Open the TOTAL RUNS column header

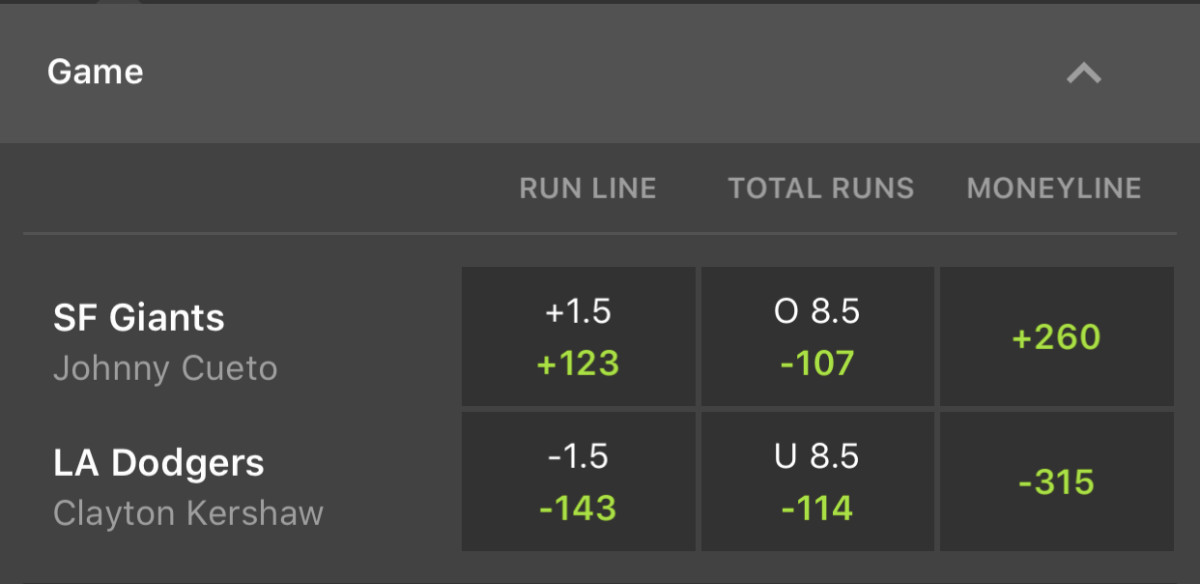821,188
